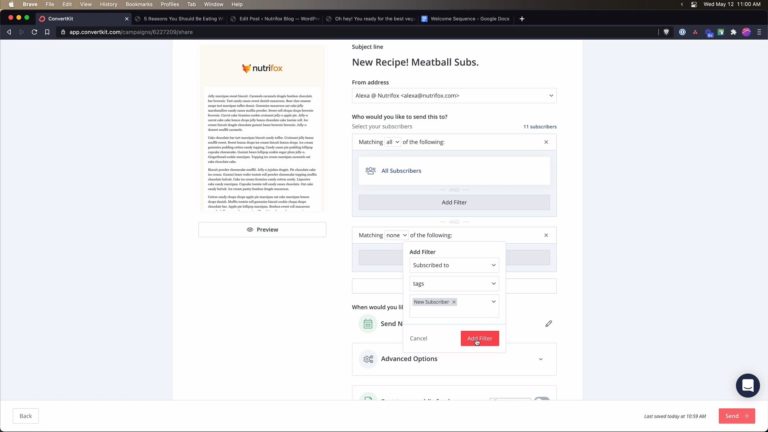Open the email preview thumbnail
This screenshot has width=768, height=432.
point(262,128)
